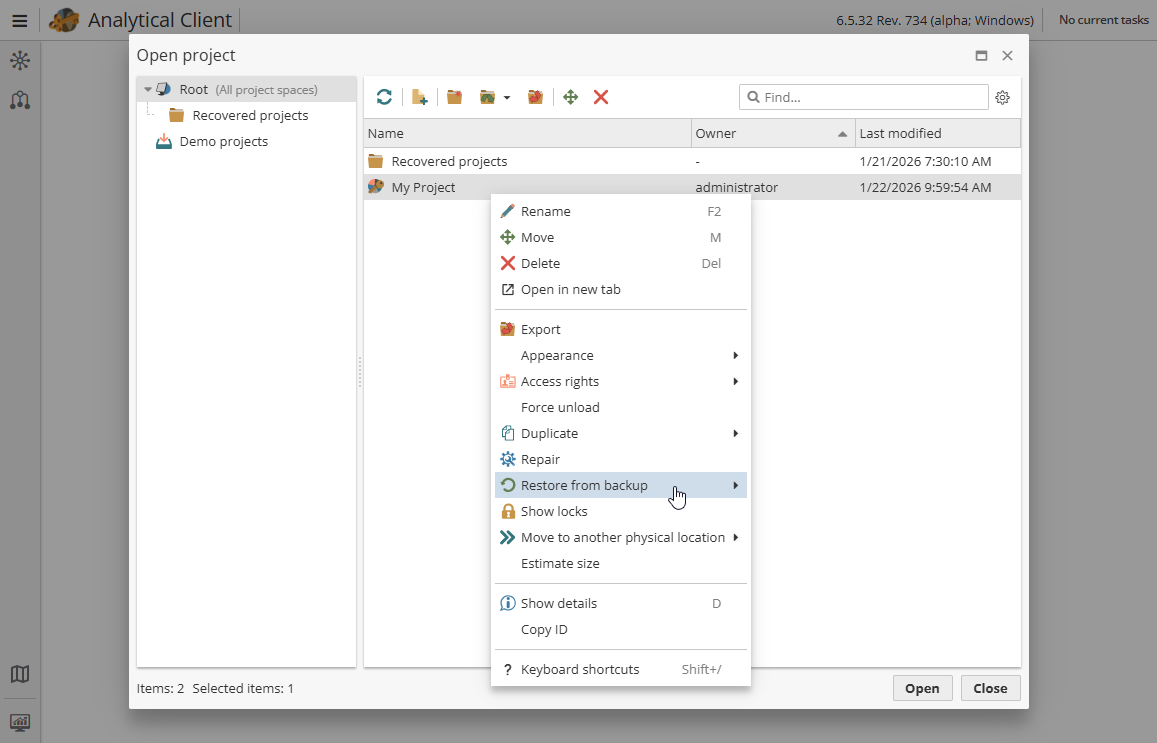Create a new folder
The image size is (1157, 743).
point(454,97)
